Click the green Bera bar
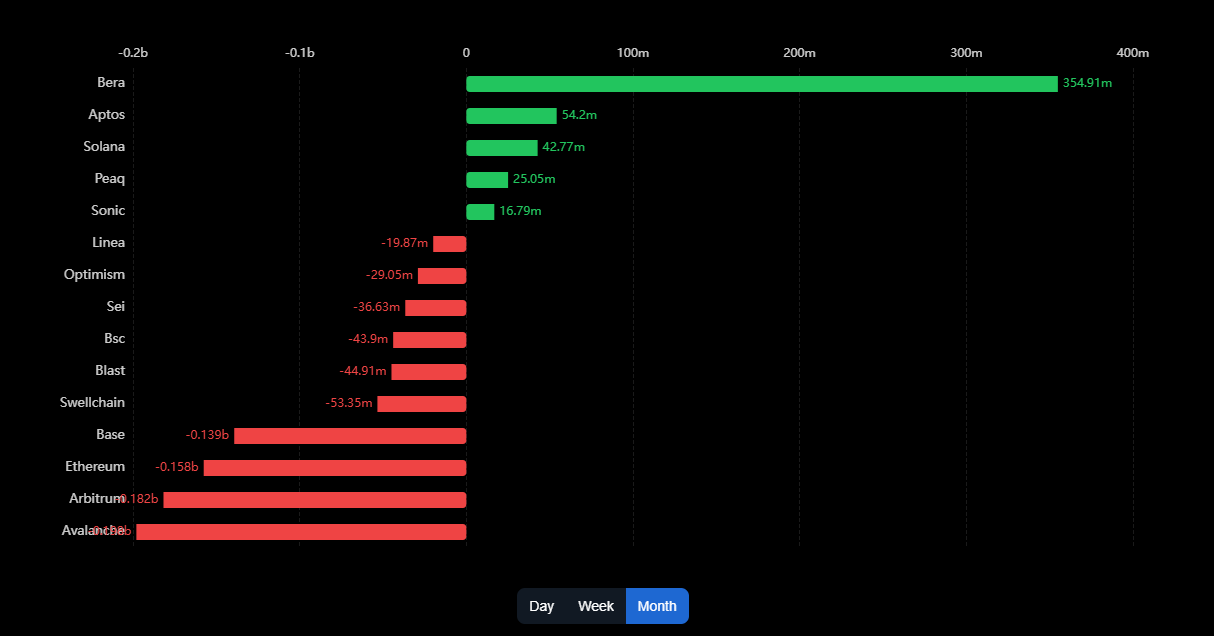Viewport: 1214px width, 636px height. pos(762,84)
